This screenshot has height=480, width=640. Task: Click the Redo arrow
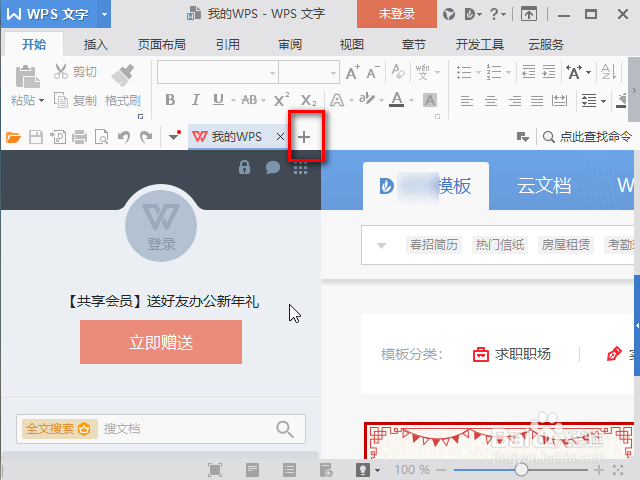(x=146, y=137)
